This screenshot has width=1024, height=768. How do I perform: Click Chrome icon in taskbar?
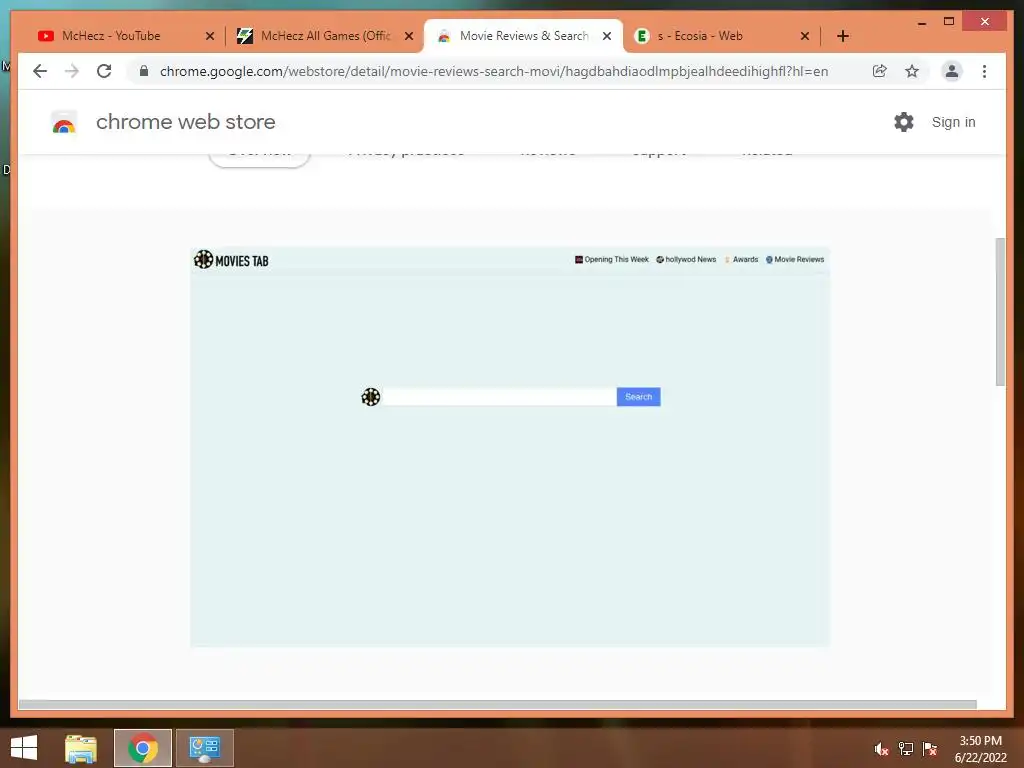click(143, 748)
